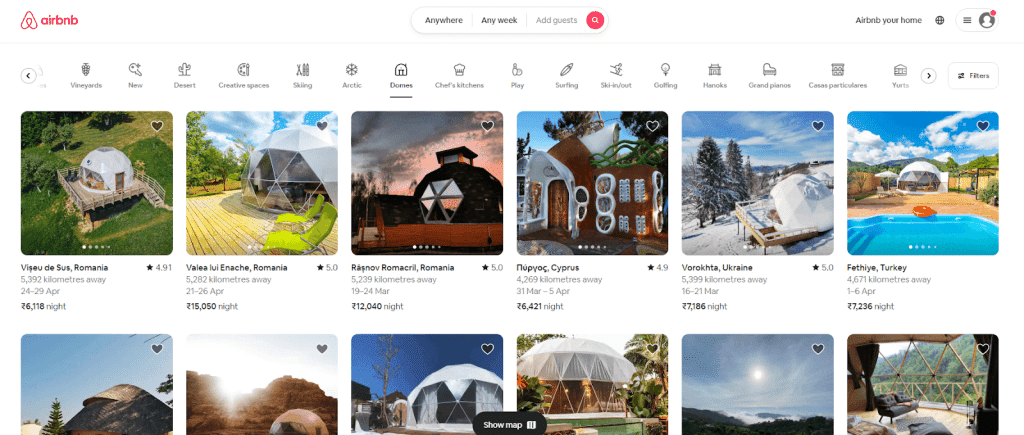Open the Vorokhta snowy dome photo
This screenshot has width=1024, height=435.
pyautogui.click(x=758, y=183)
